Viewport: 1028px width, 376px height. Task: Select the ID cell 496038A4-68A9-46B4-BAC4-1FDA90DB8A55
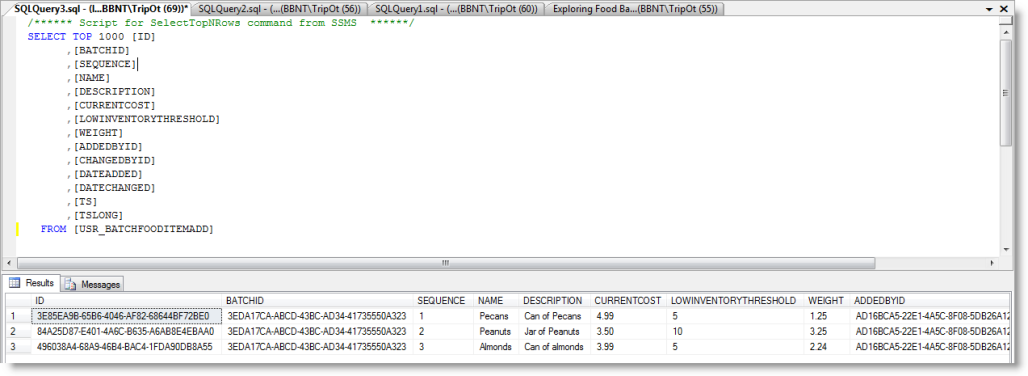(126, 347)
